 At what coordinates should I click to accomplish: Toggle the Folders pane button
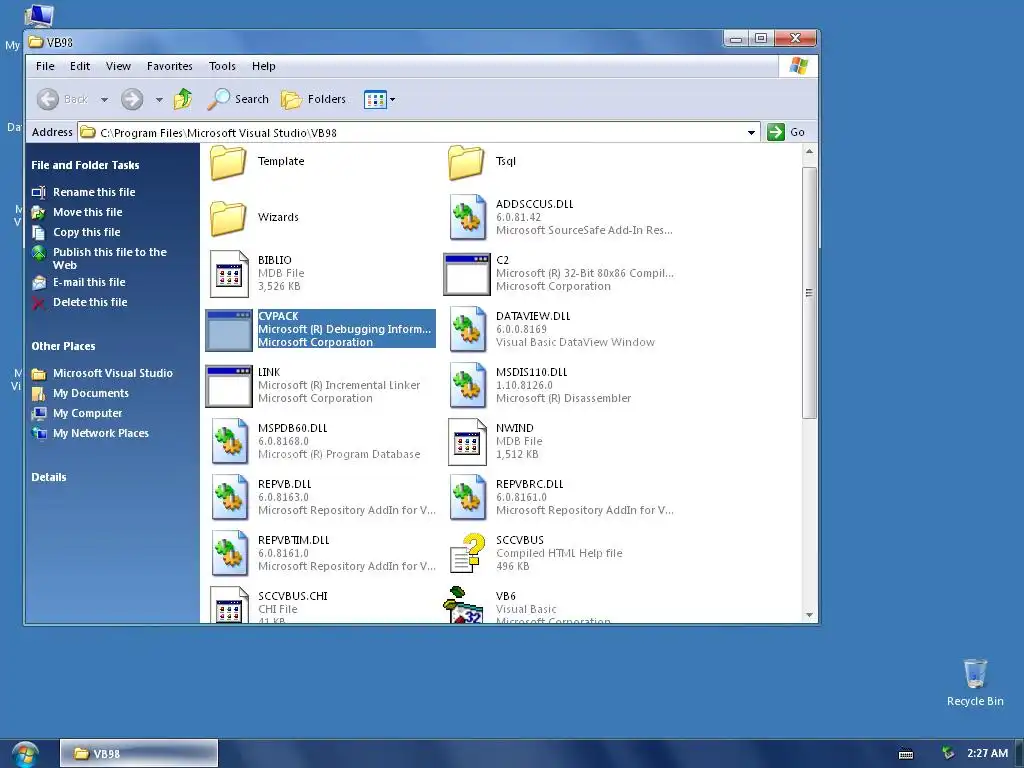pos(313,99)
